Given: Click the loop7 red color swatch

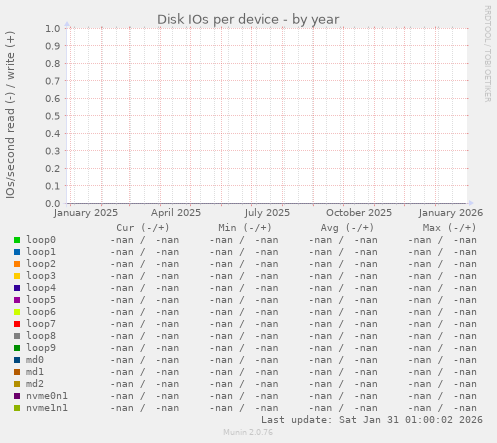Looking at the screenshot, I should click(17, 324).
